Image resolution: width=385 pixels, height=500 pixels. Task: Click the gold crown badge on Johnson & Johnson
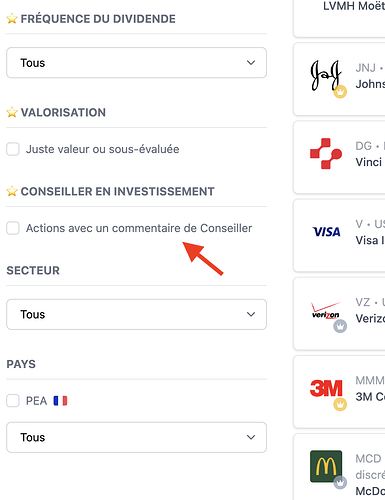click(340, 91)
